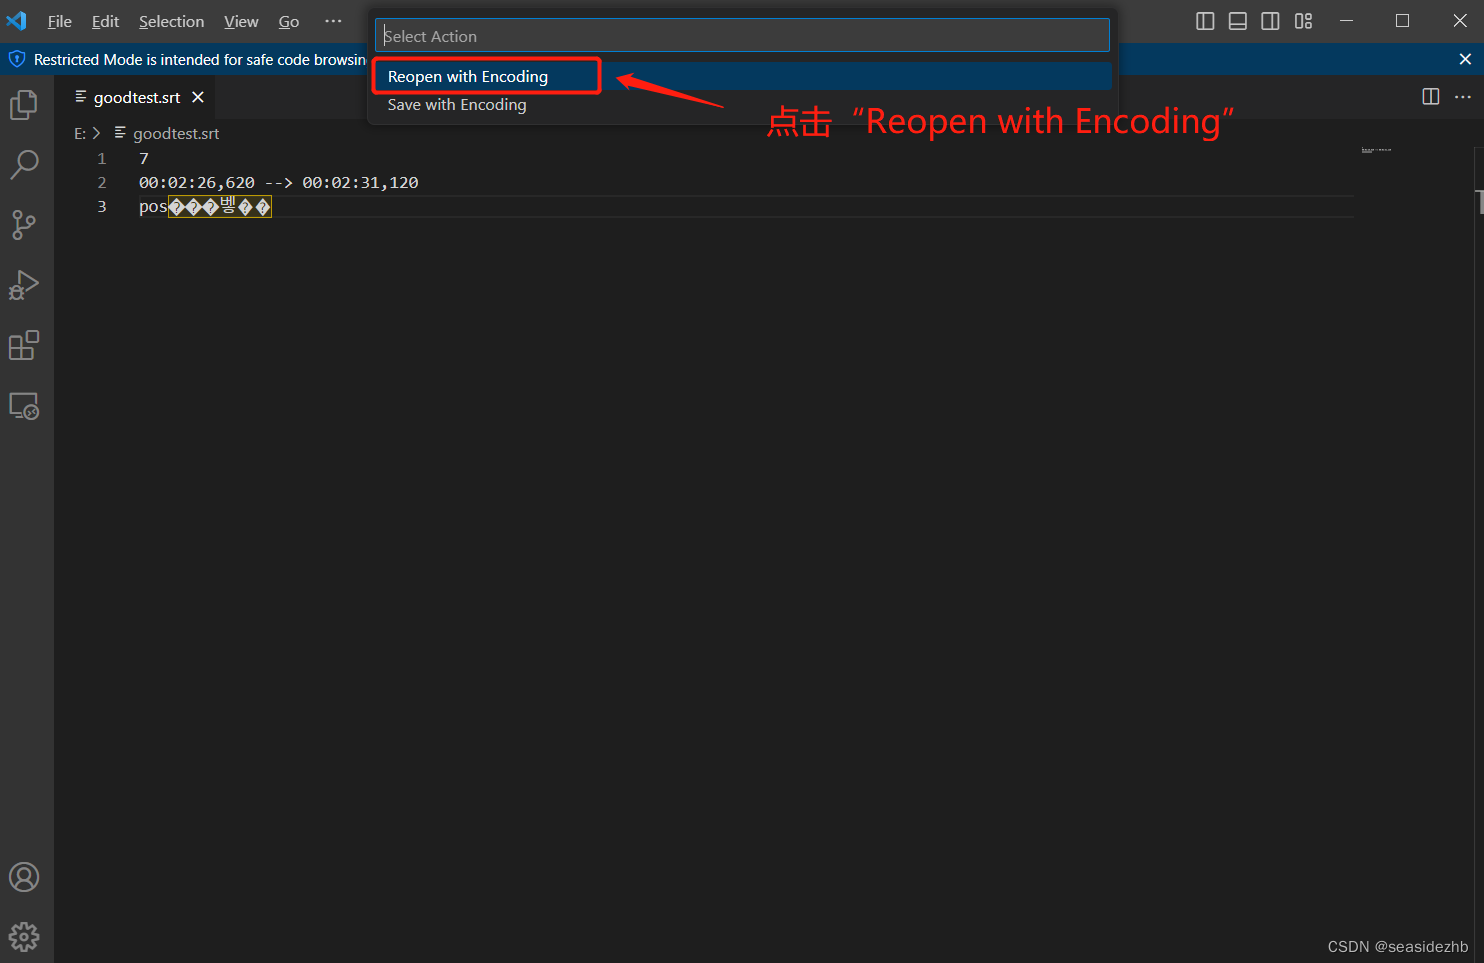Image resolution: width=1484 pixels, height=963 pixels.
Task: Open the Selection menu
Action: 171,21
